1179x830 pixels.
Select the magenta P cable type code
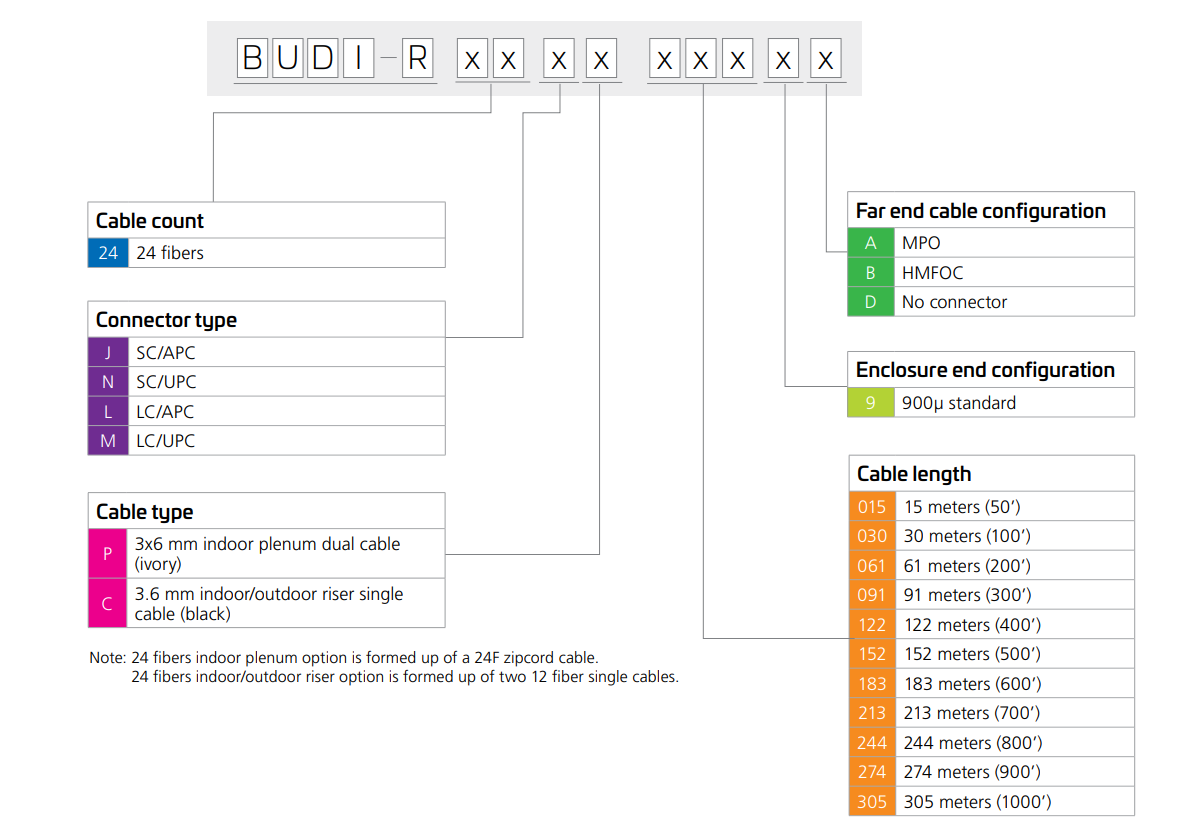[108, 553]
